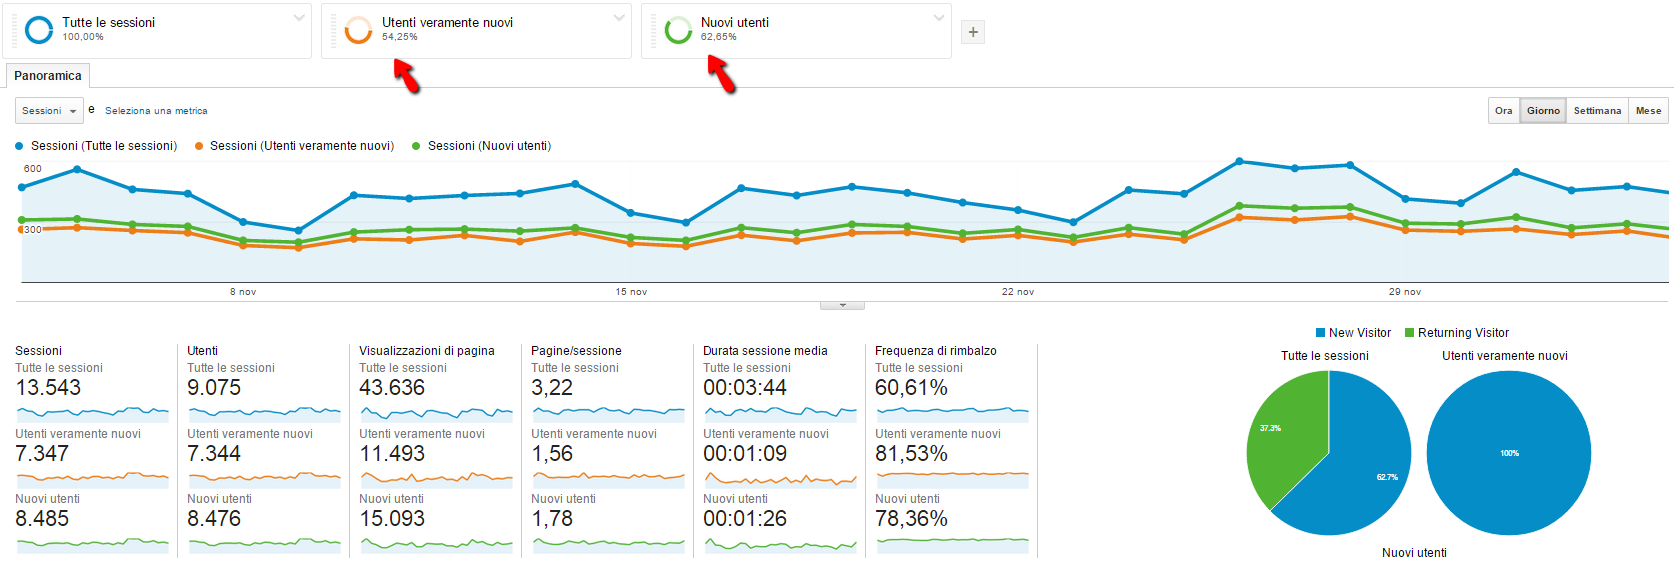Click the add segment plus button

[972, 32]
